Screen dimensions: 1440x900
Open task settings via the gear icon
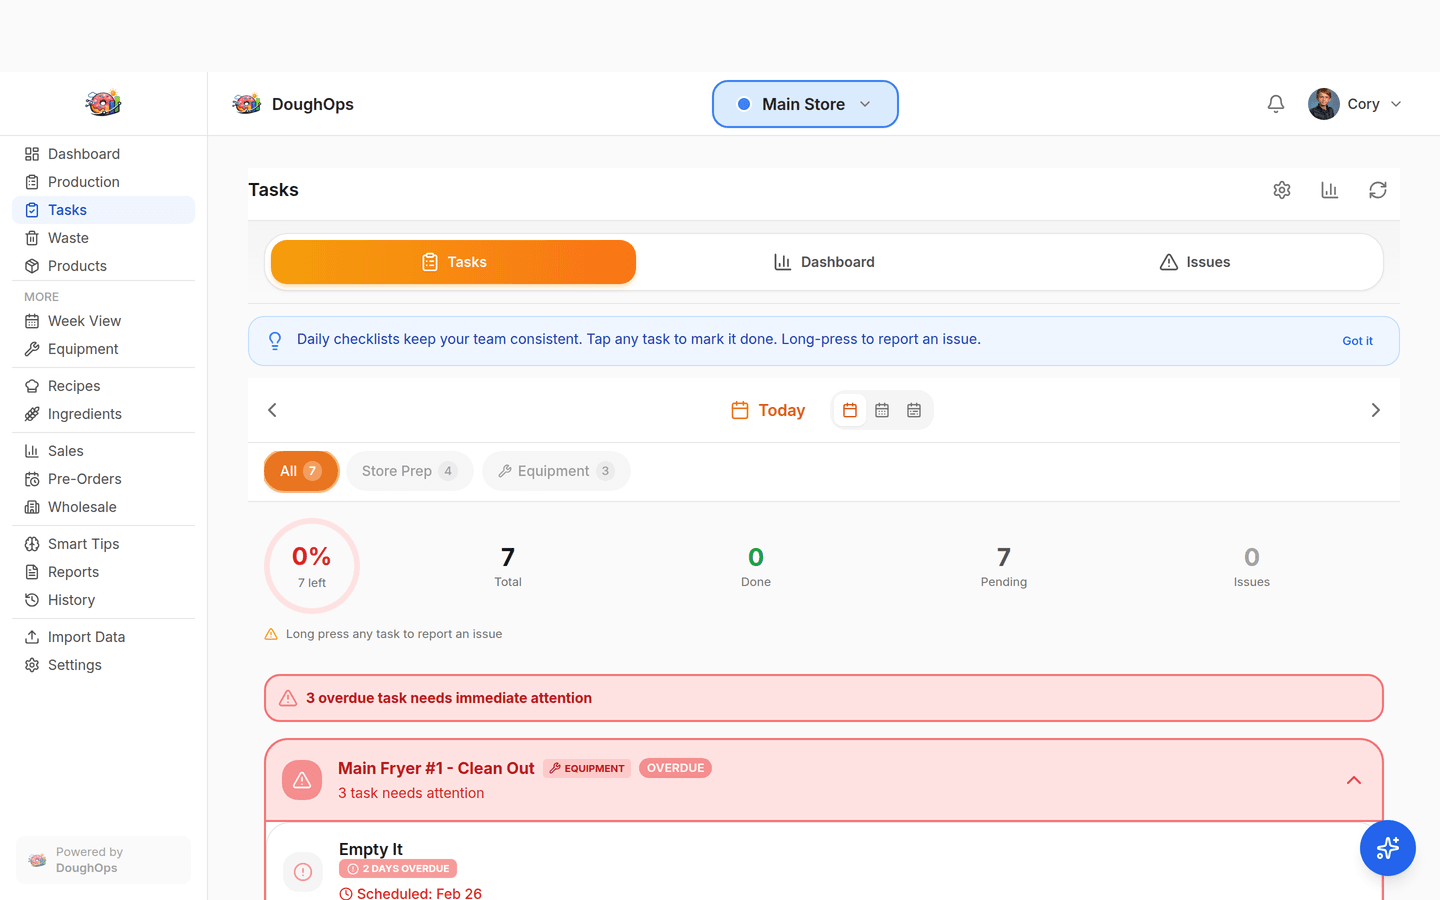coord(1281,189)
